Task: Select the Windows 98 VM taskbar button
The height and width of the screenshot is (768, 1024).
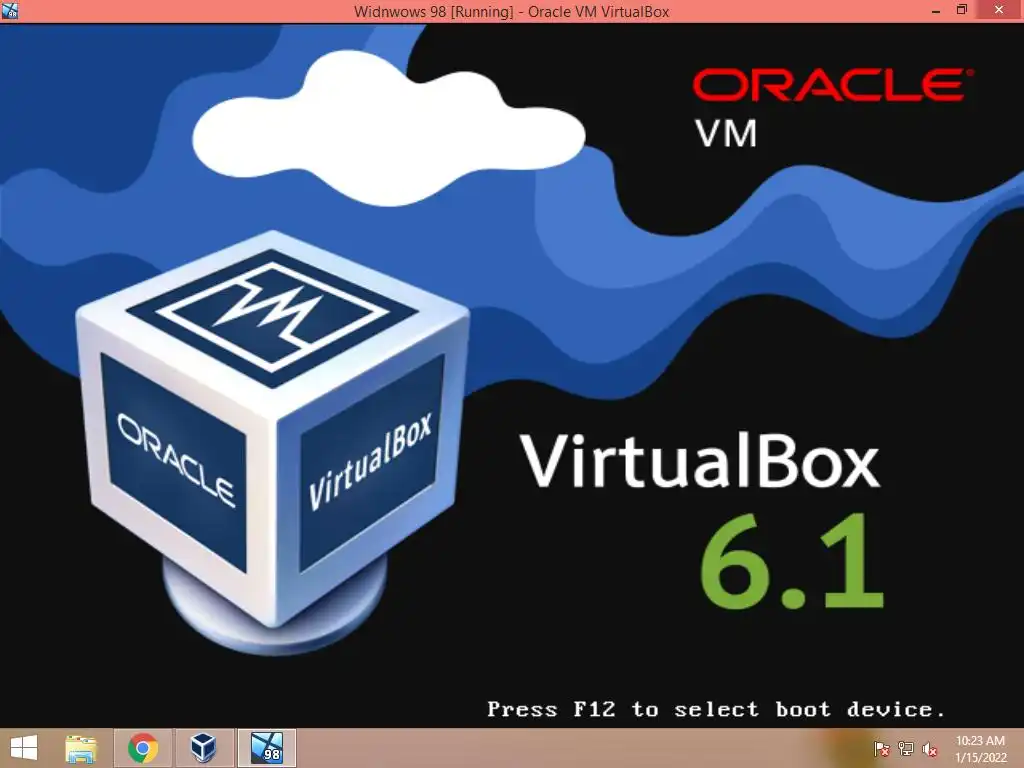Action: [x=266, y=748]
